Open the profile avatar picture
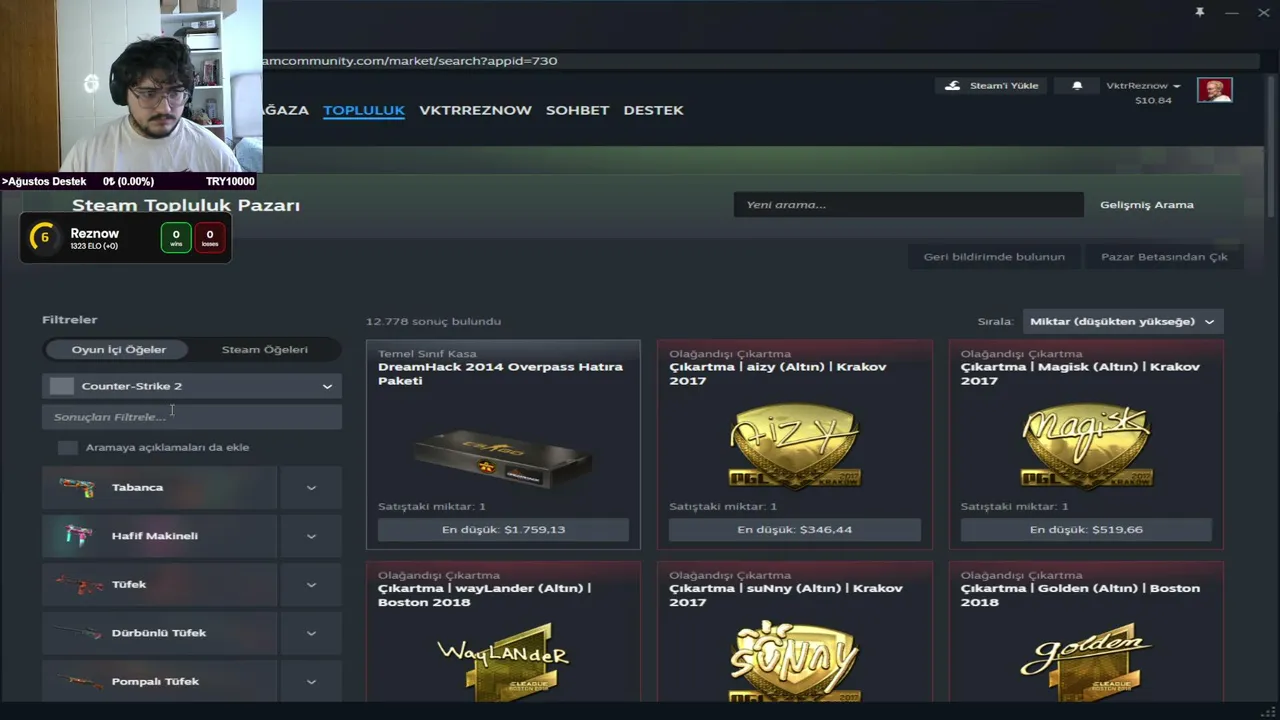 (1215, 90)
